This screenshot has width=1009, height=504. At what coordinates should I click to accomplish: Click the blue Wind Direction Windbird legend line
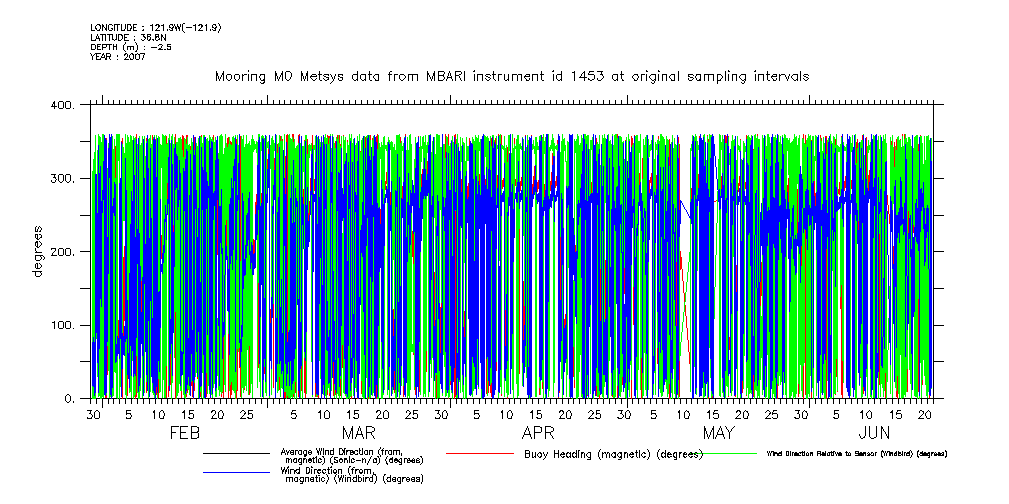point(237,472)
